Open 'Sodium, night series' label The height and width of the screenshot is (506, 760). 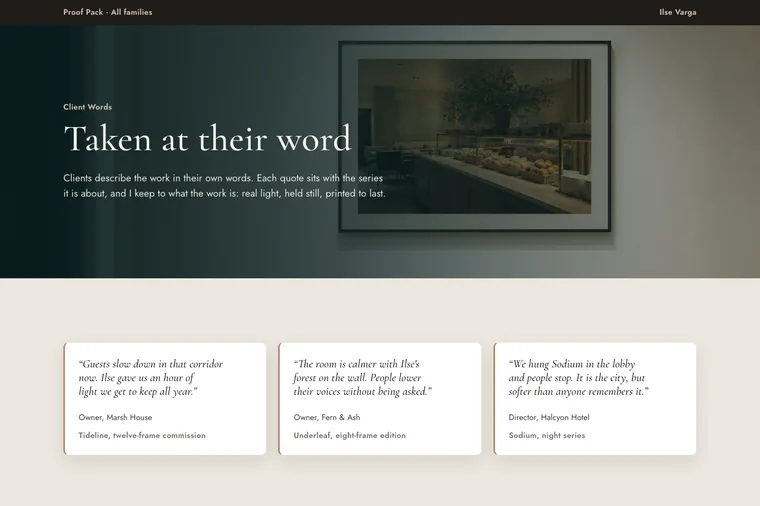click(x=547, y=435)
